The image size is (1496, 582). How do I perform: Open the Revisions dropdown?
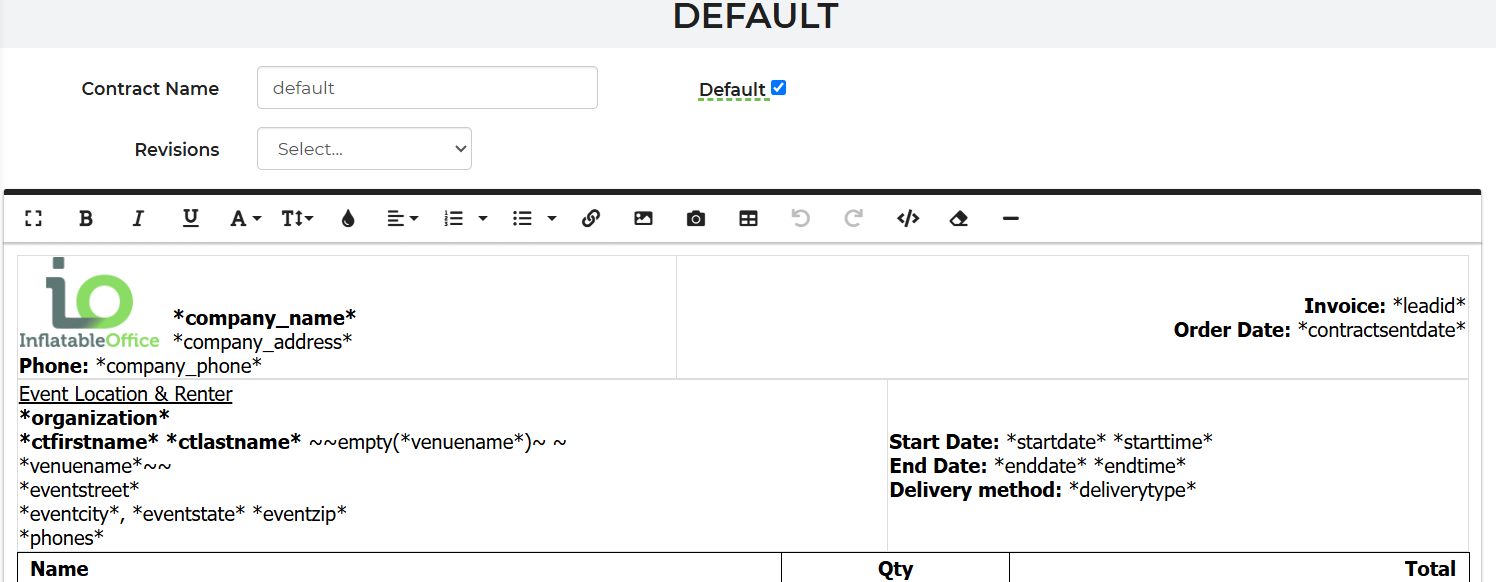[364, 149]
